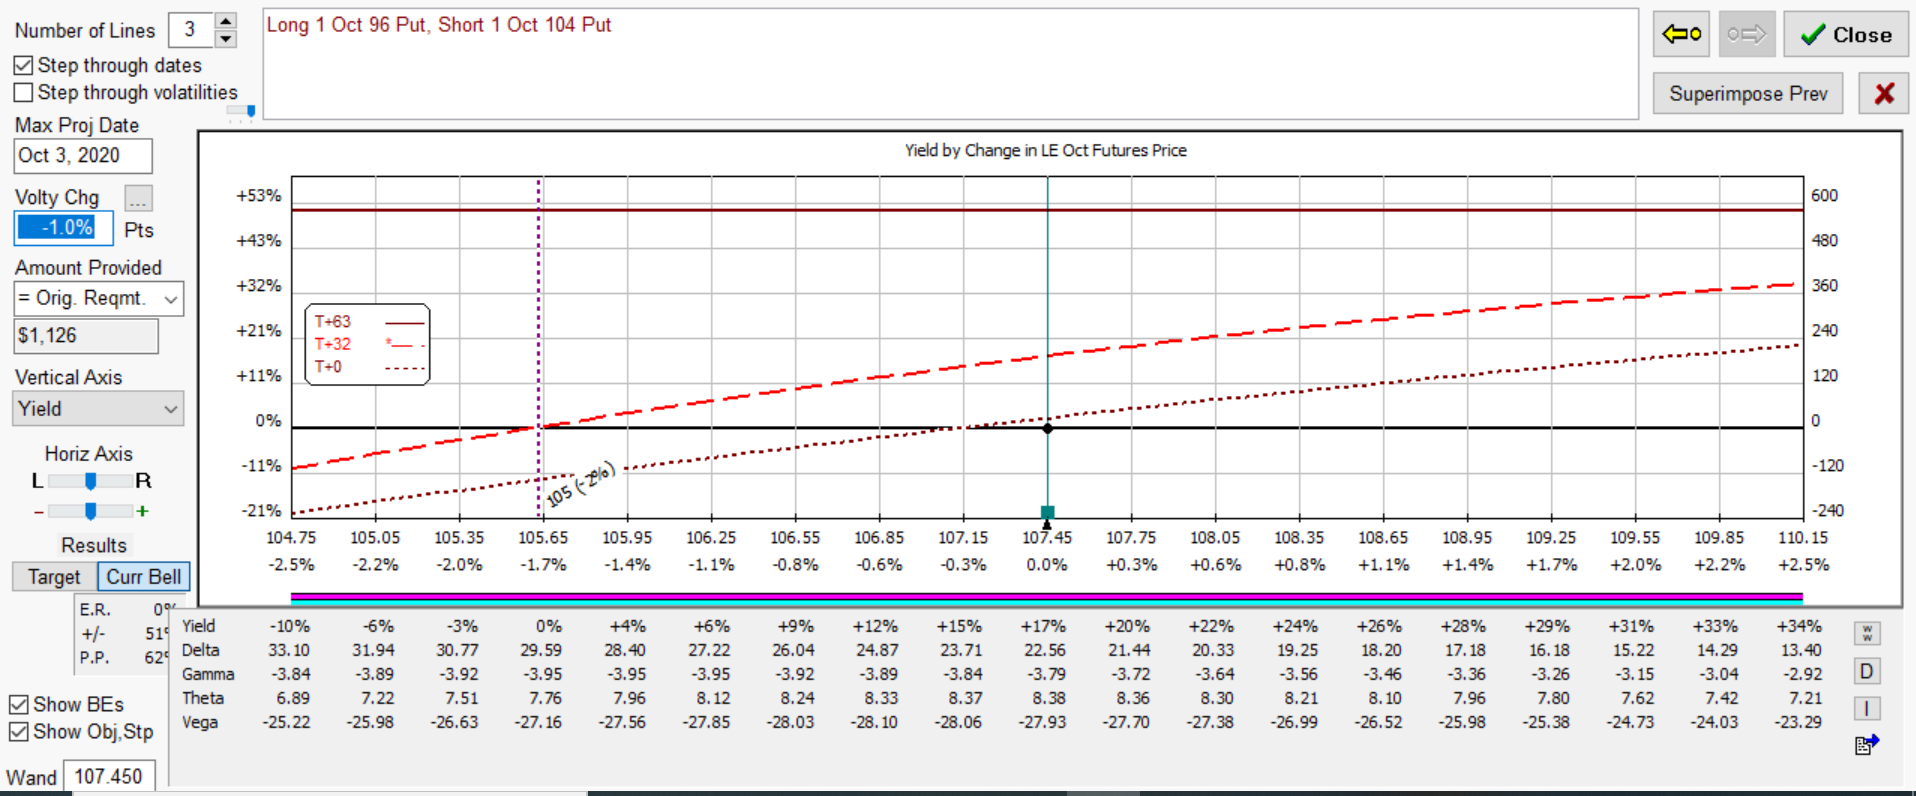Image resolution: width=1916 pixels, height=796 pixels.
Task: Click the Delta value 33.10
Action: point(289,650)
